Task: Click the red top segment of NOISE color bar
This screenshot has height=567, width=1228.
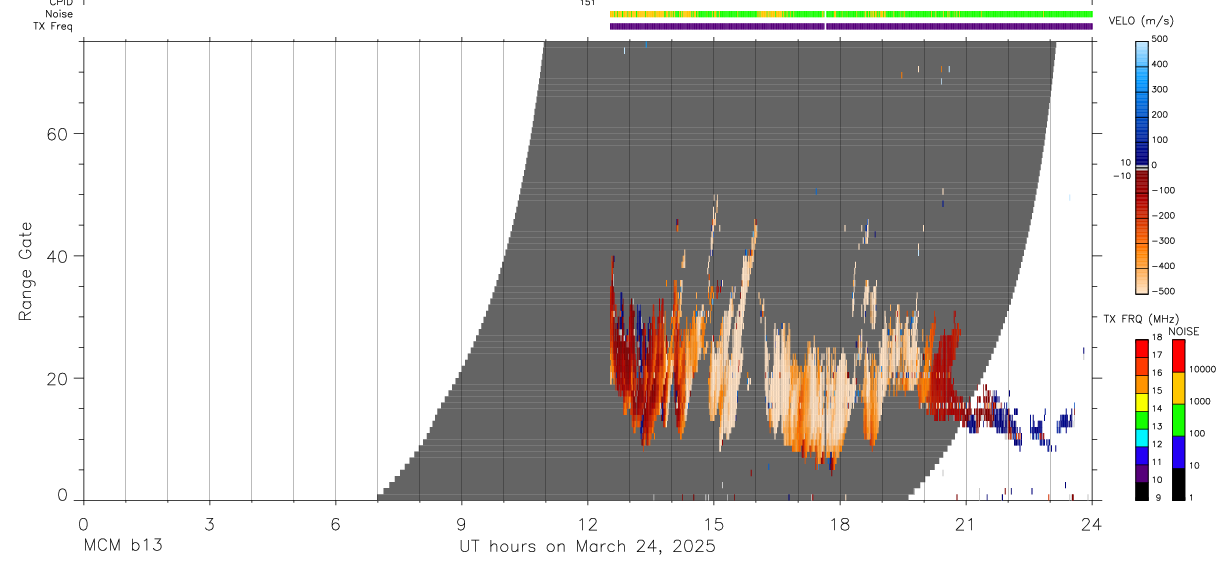Action: 1178,355
